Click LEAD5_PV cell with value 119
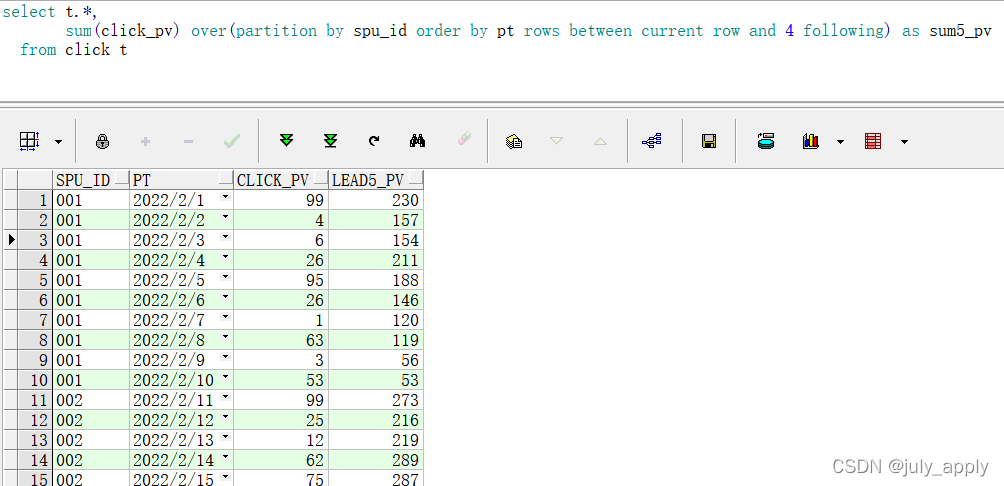 click(376, 340)
